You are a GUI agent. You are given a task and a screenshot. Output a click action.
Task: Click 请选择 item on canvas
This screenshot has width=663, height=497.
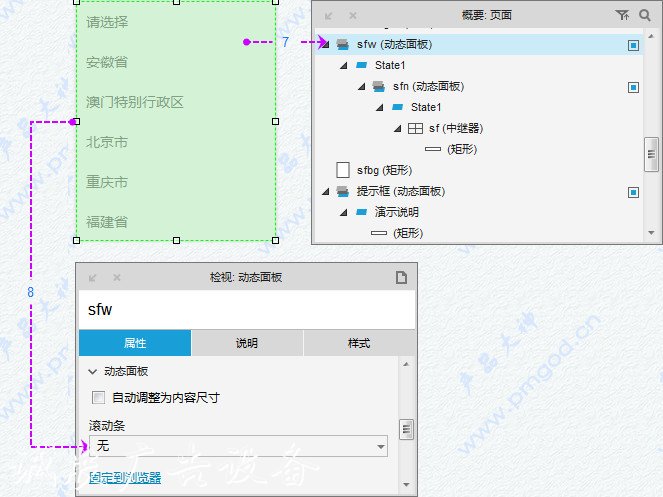click(x=107, y=22)
